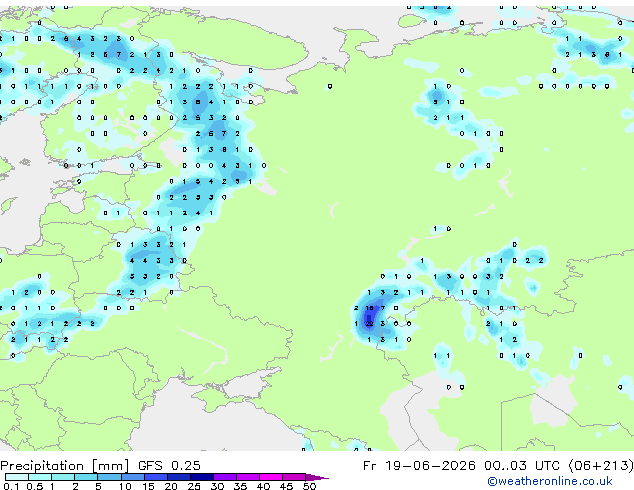Pick the 15–20 mm legend color box
This screenshot has height=490, width=634.
[155, 477]
